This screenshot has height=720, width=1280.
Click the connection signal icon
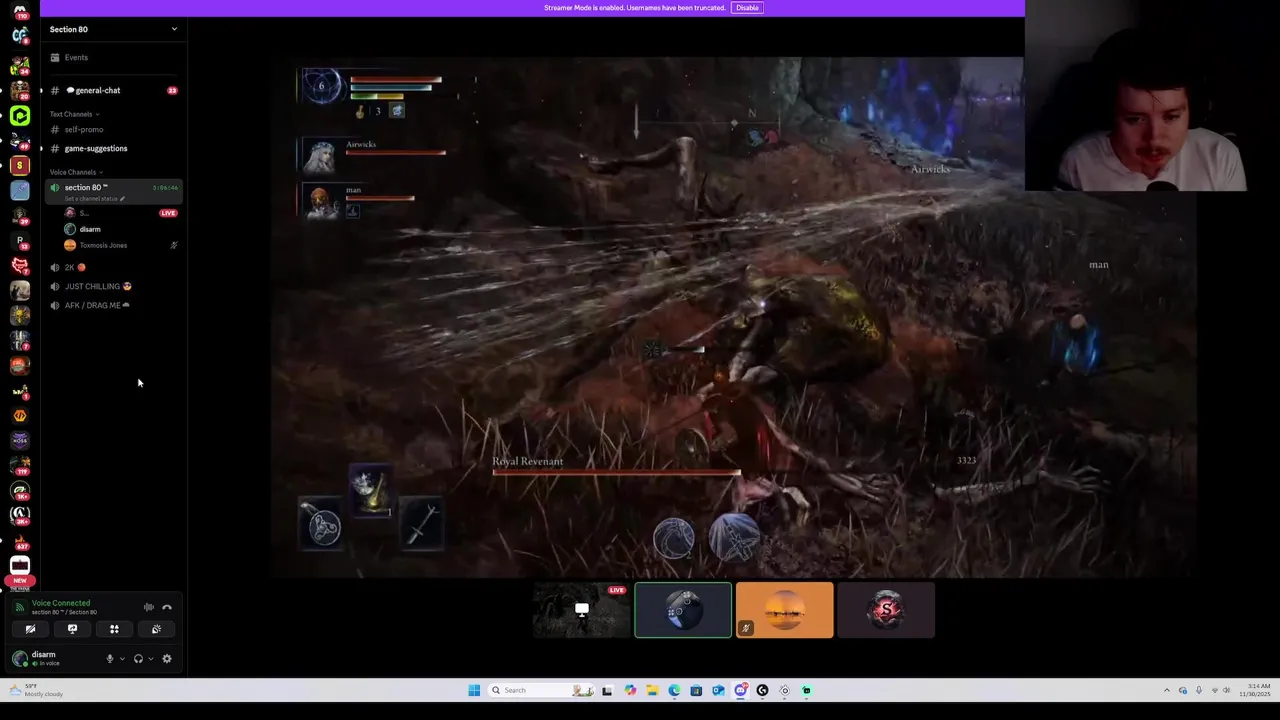pos(19,607)
